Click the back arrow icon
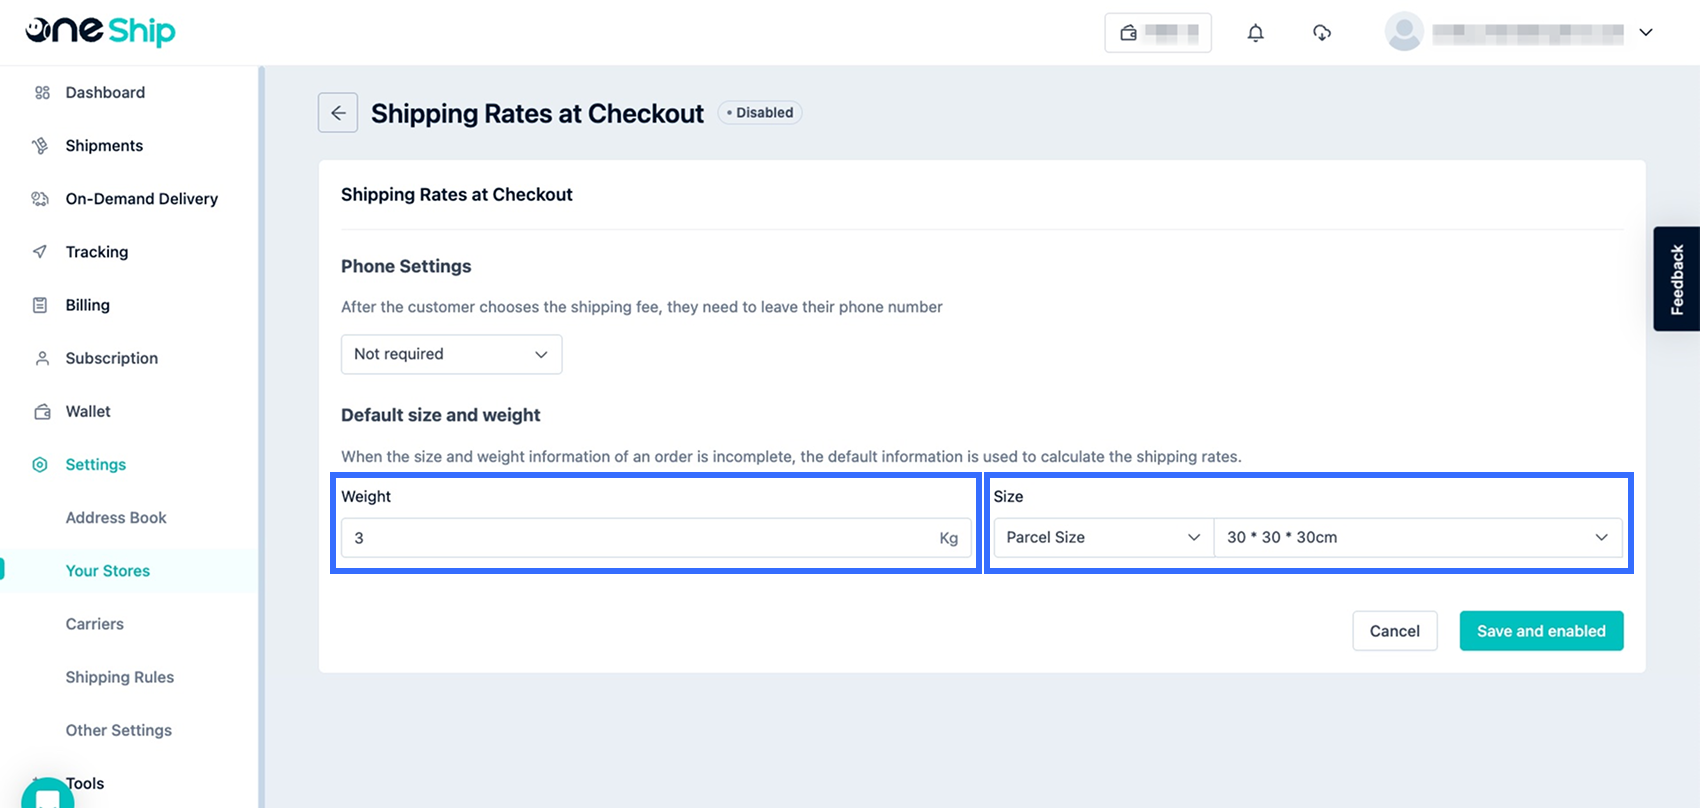This screenshot has height=808, width=1700. 338,113
